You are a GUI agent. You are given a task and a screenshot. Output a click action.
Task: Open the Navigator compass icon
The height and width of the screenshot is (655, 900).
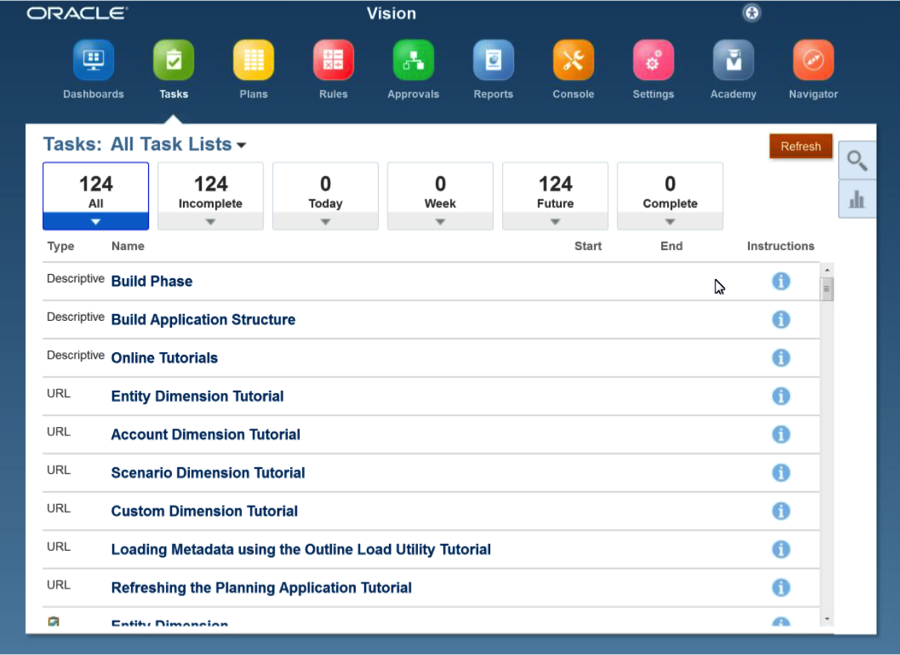[813, 61]
